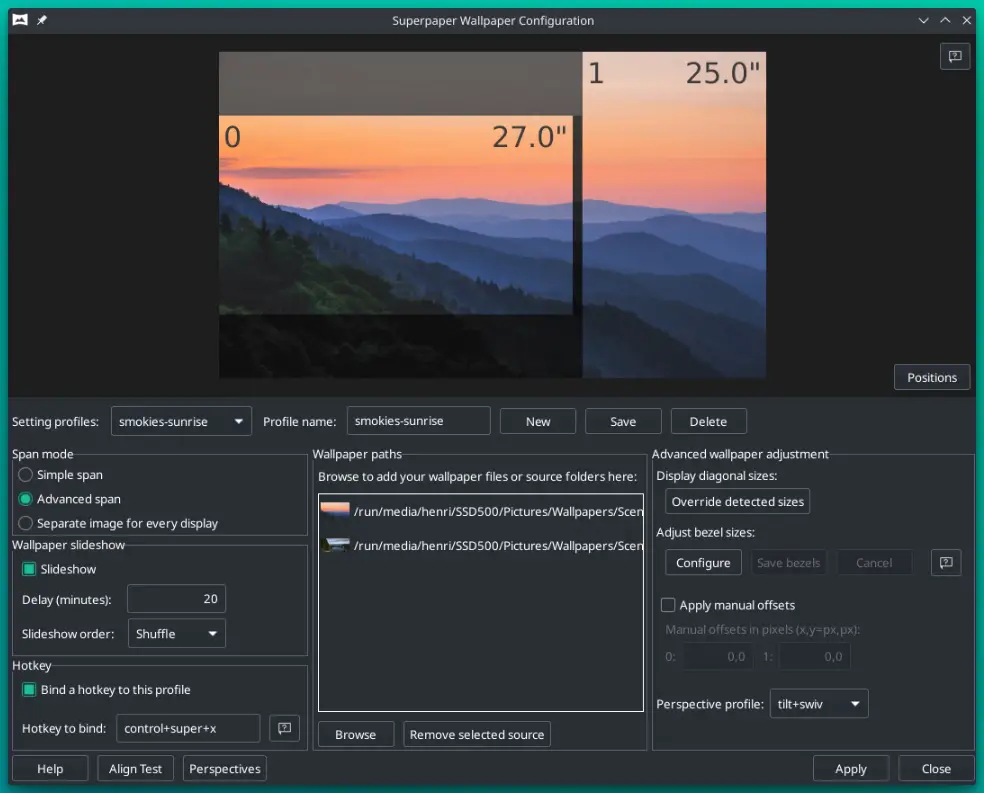
Task: Open the Setting profiles dropdown
Action: [180, 421]
